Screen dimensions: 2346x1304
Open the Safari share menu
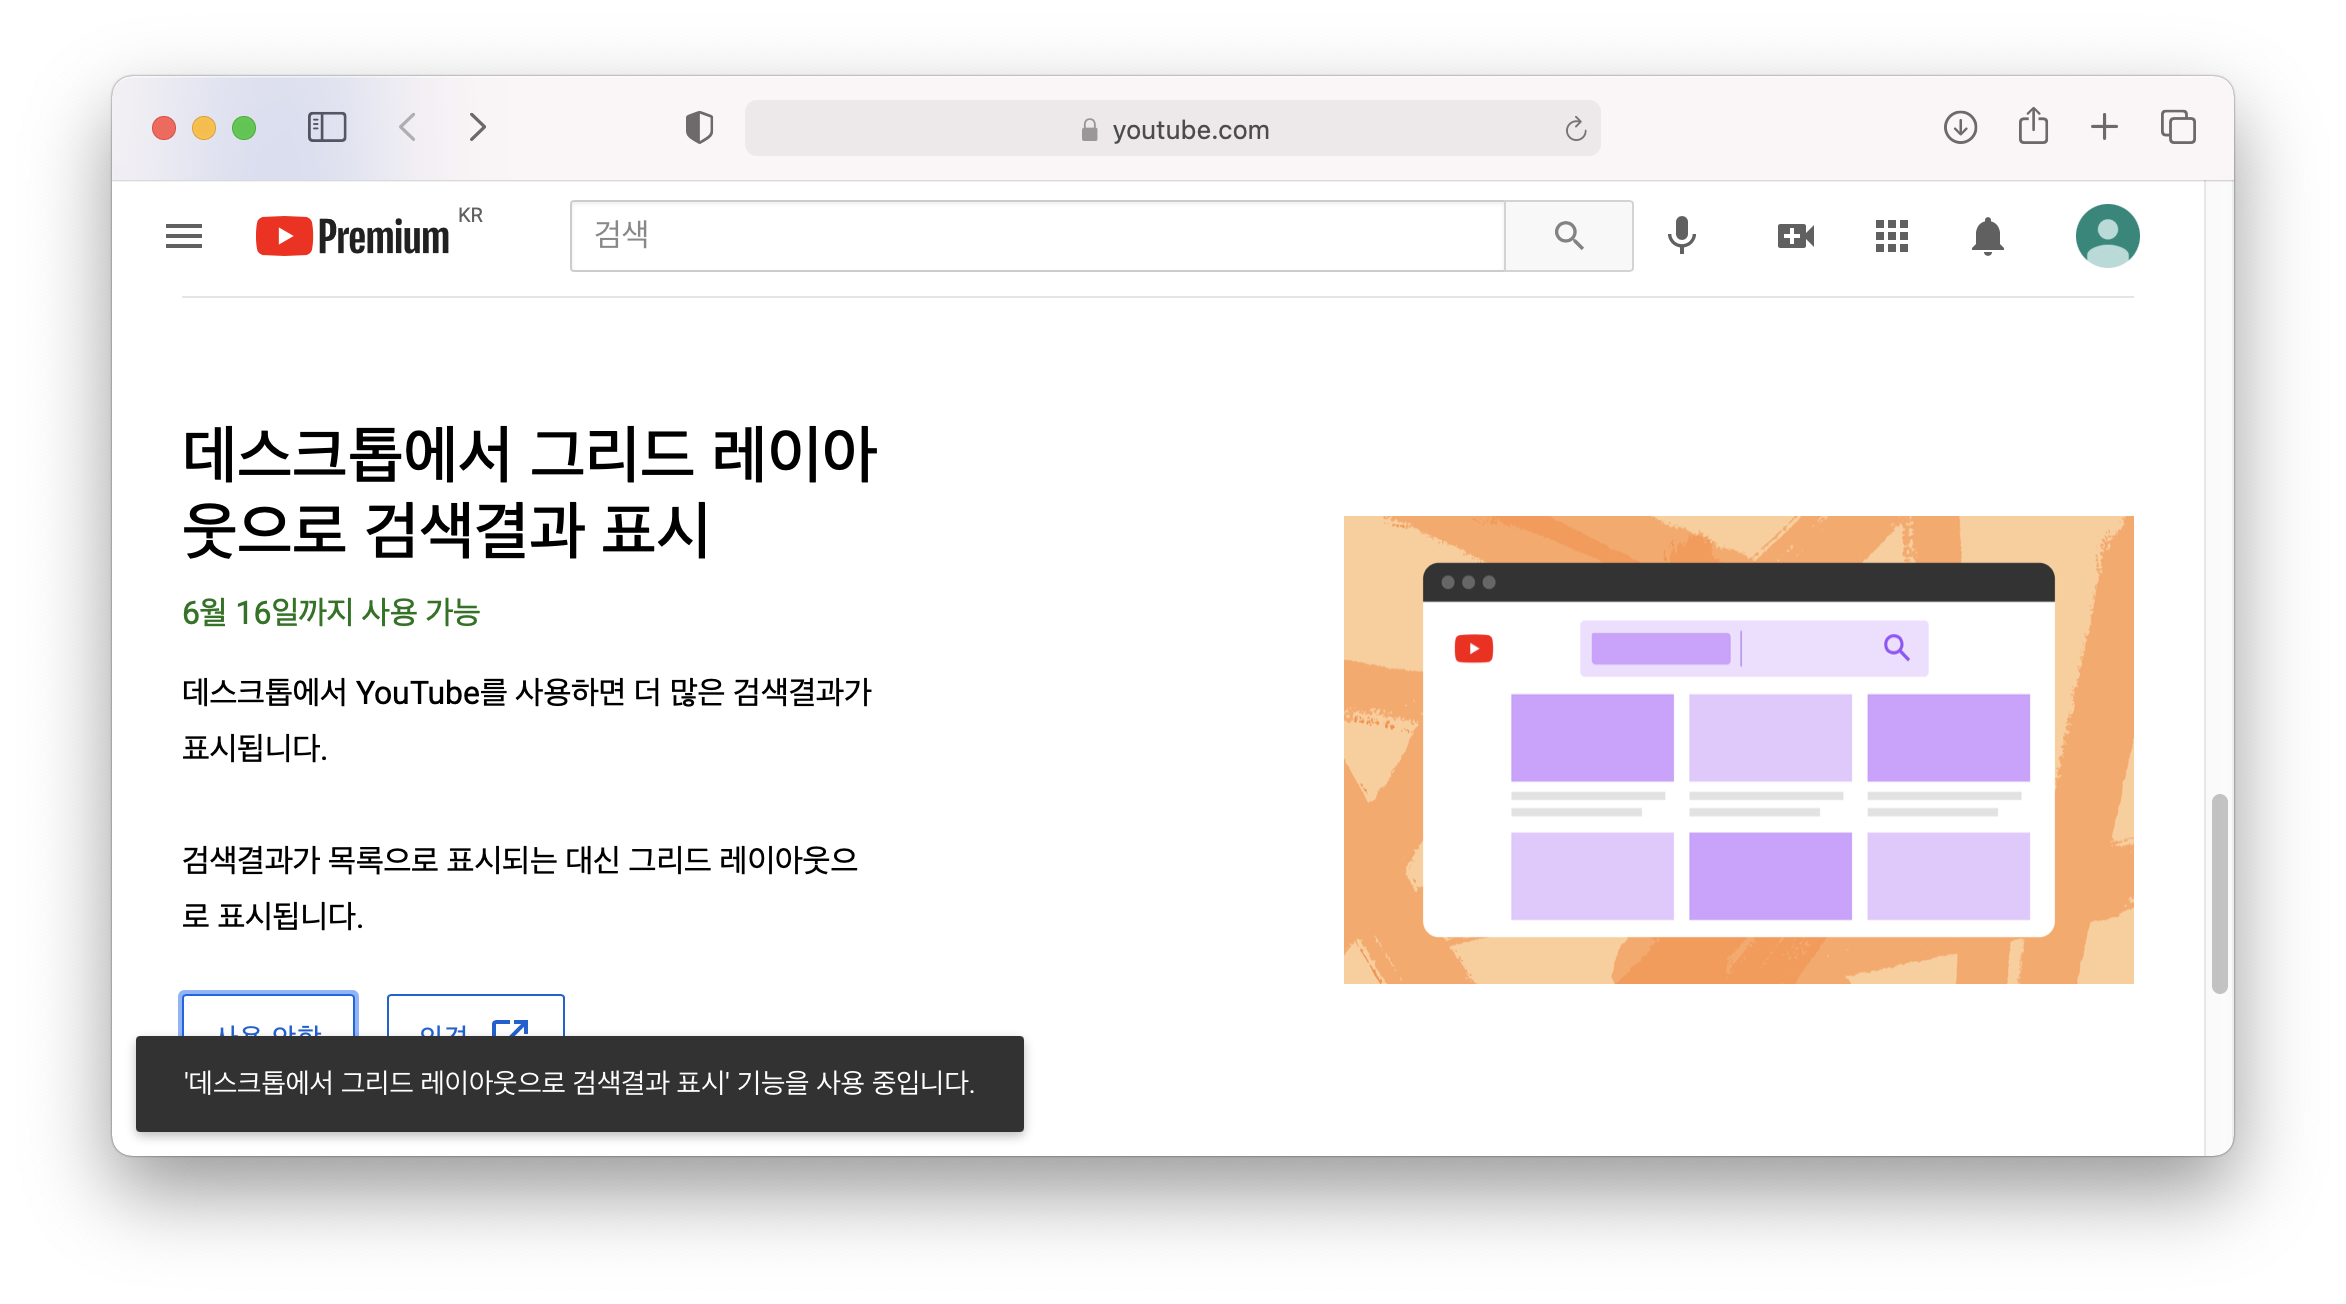pyautogui.click(x=2033, y=126)
